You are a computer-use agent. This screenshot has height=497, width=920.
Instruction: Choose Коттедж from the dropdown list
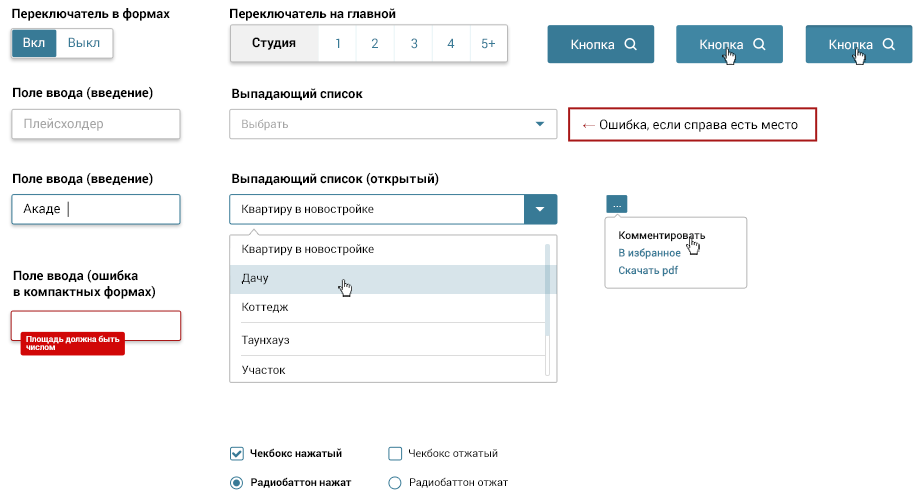click(x=387, y=307)
